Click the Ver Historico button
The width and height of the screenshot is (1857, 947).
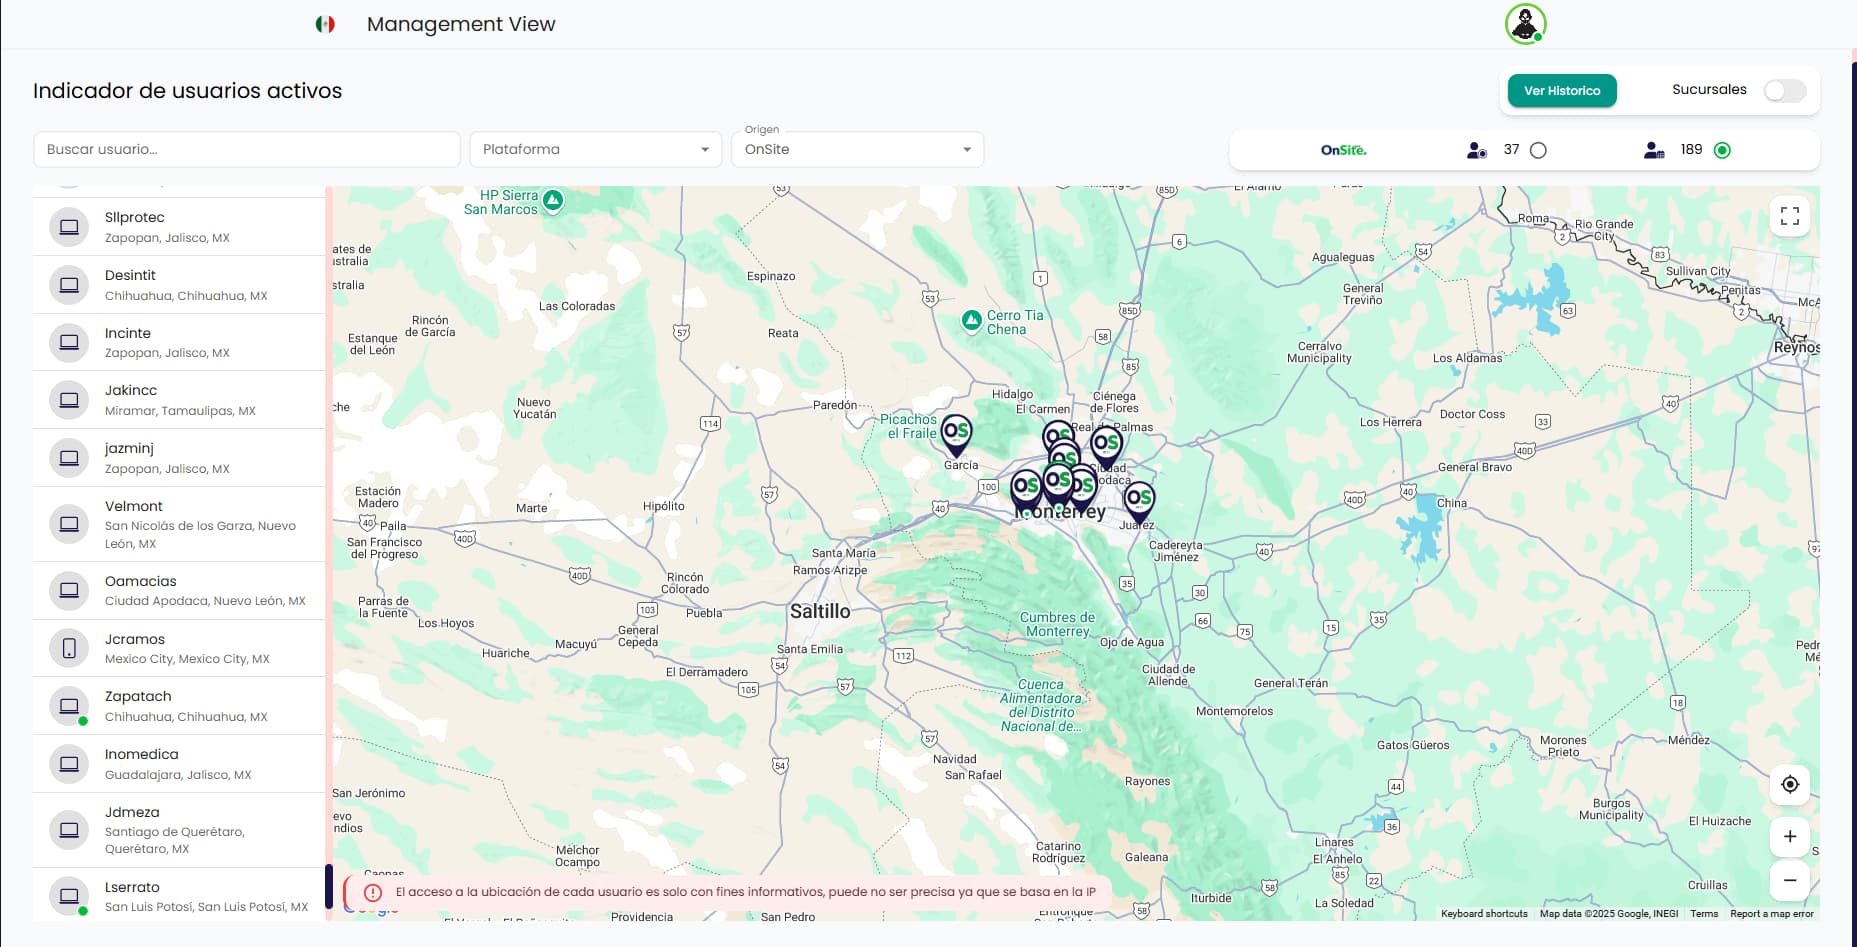(1562, 91)
